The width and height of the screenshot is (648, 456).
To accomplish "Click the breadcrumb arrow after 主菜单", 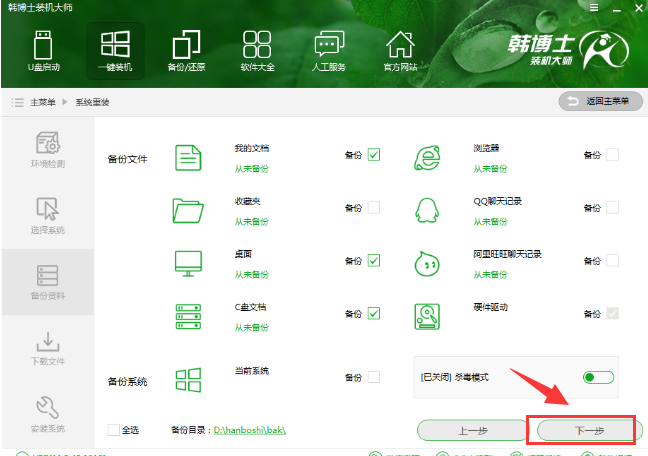I will point(64,102).
